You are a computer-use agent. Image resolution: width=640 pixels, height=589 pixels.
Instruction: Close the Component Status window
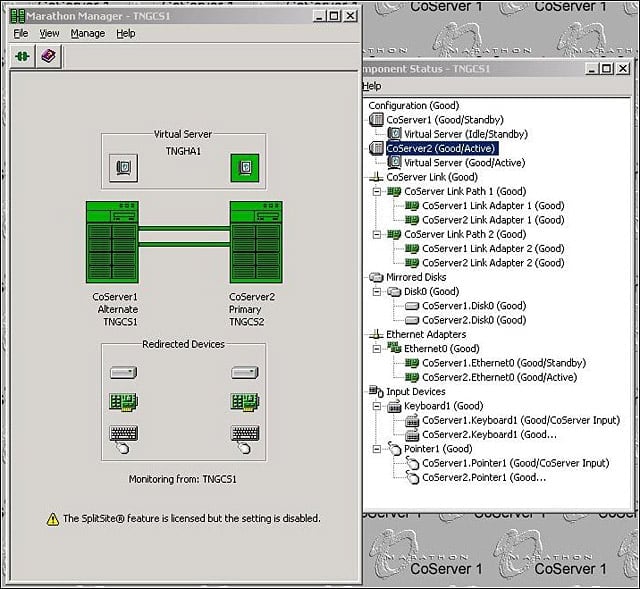(623, 69)
